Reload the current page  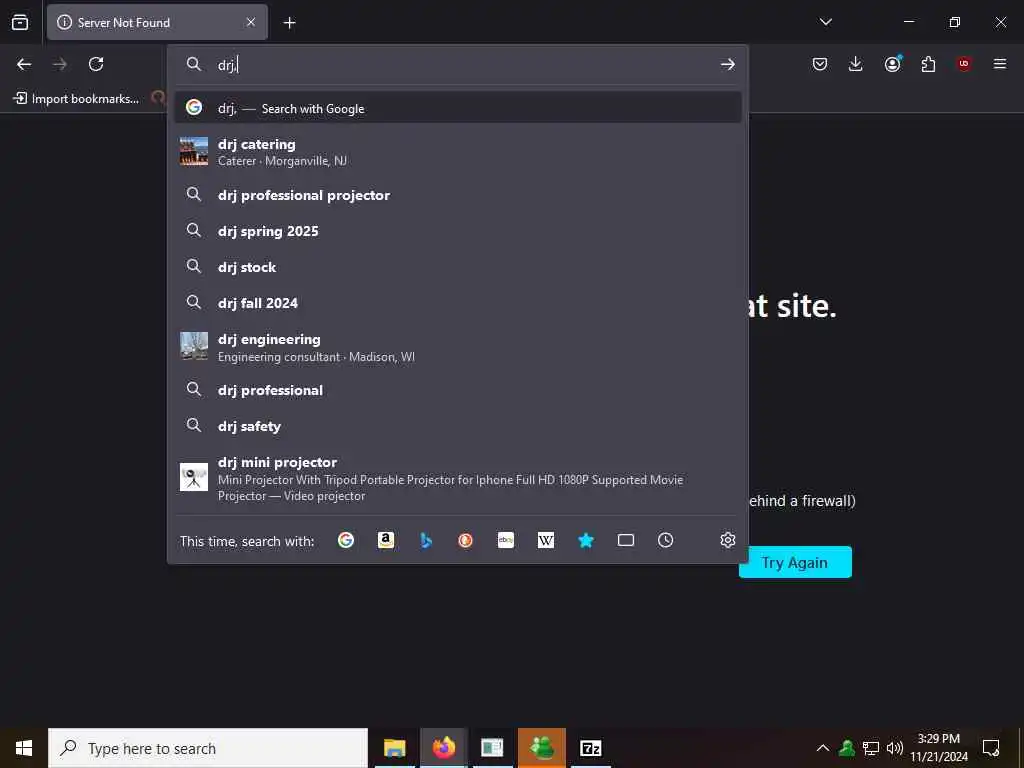[x=96, y=64]
